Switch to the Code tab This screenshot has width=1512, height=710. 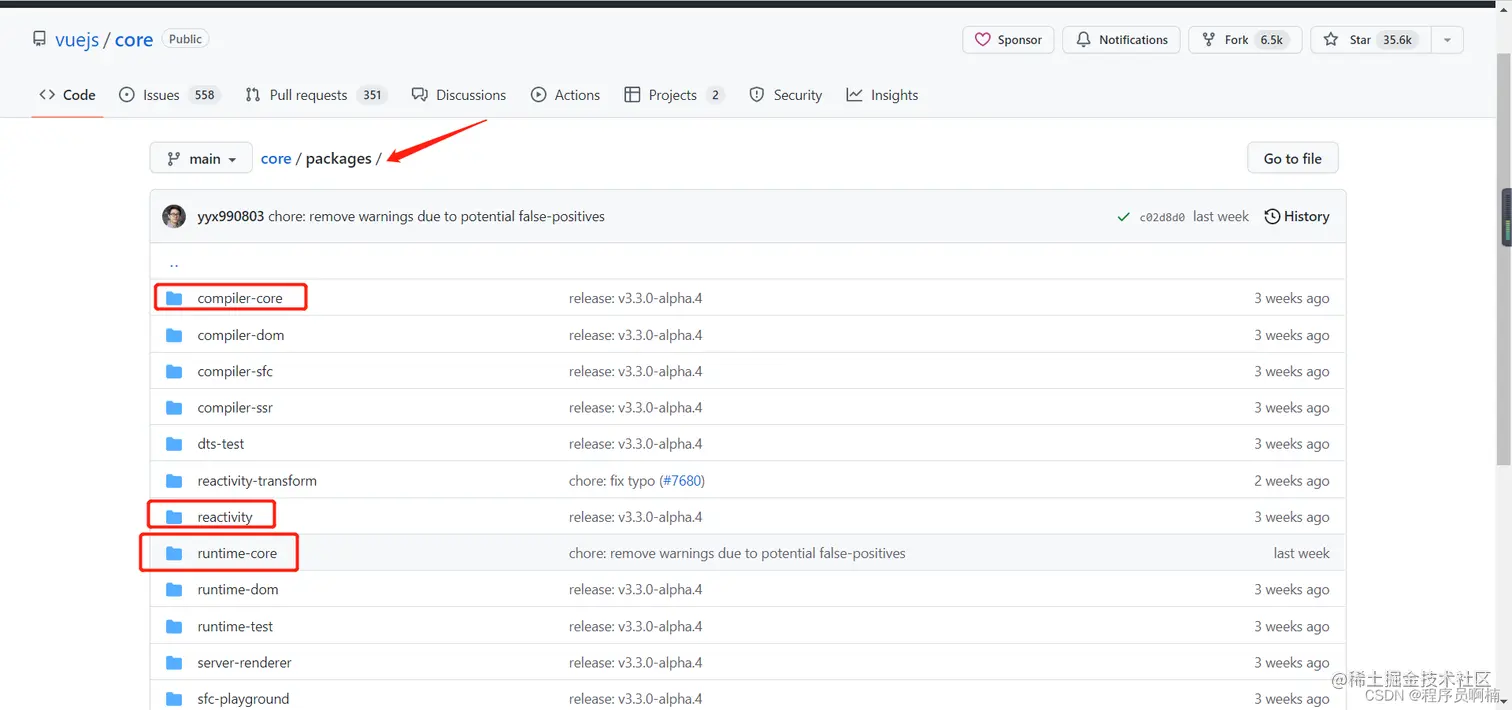pos(67,95)
